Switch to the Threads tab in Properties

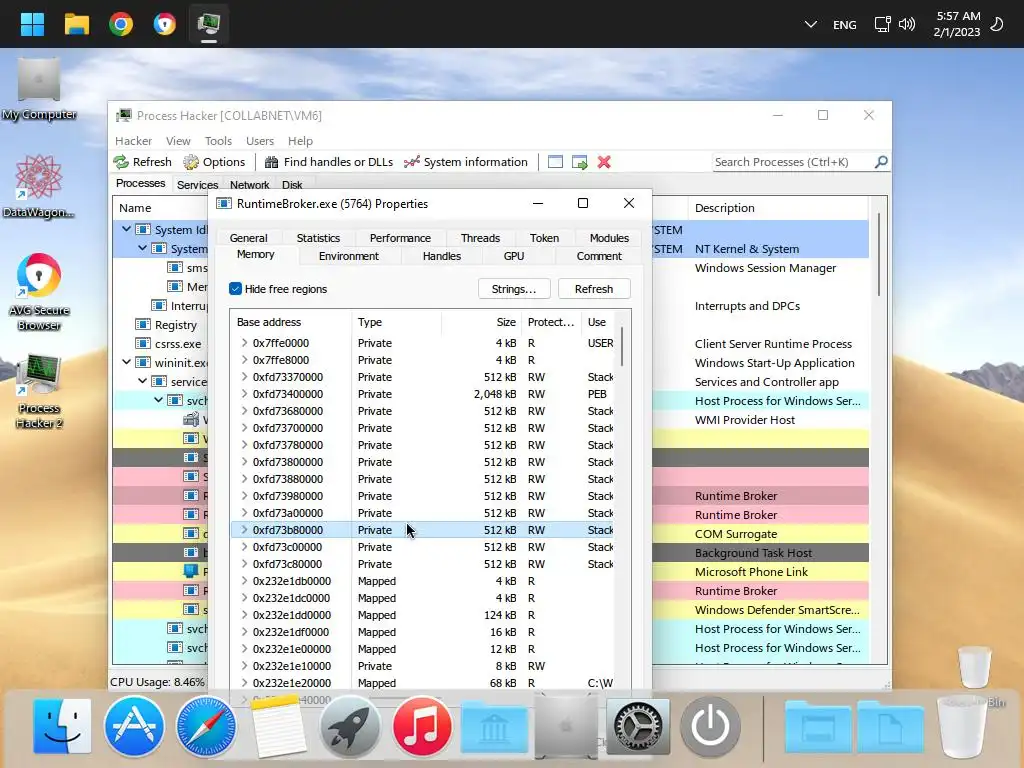point(480,238)
